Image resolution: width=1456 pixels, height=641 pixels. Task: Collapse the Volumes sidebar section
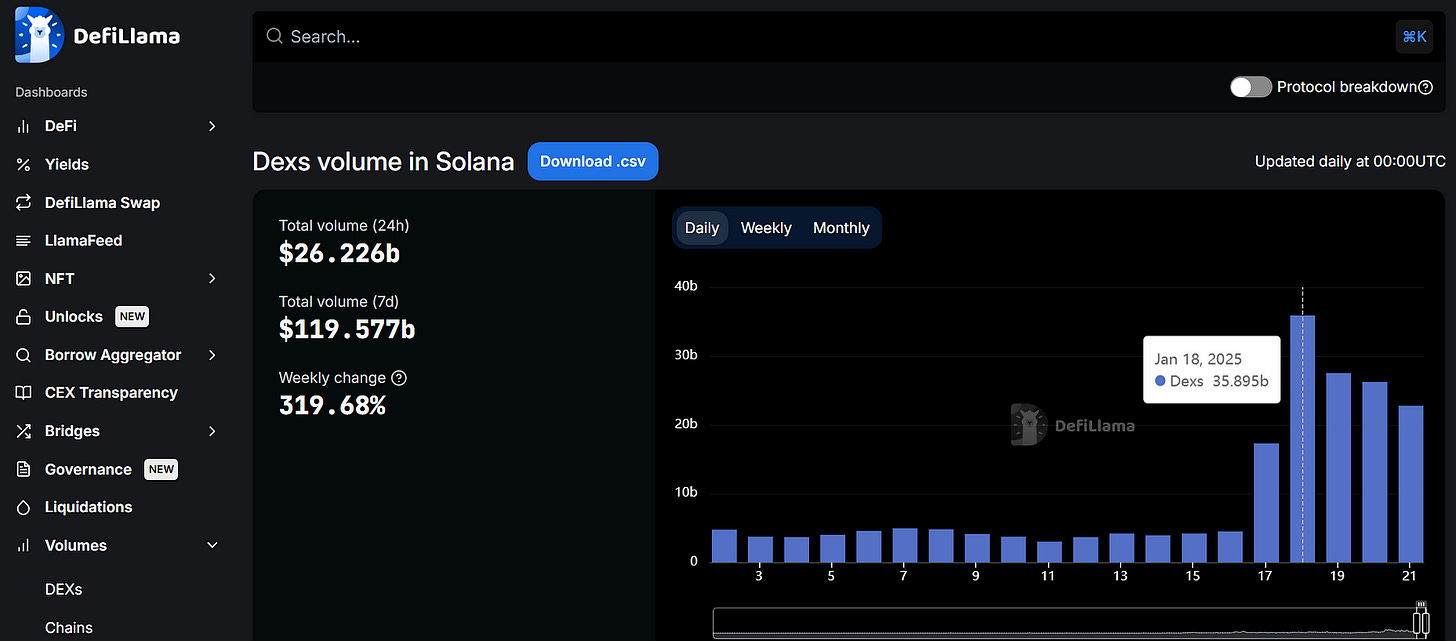(x=211, y=545)
